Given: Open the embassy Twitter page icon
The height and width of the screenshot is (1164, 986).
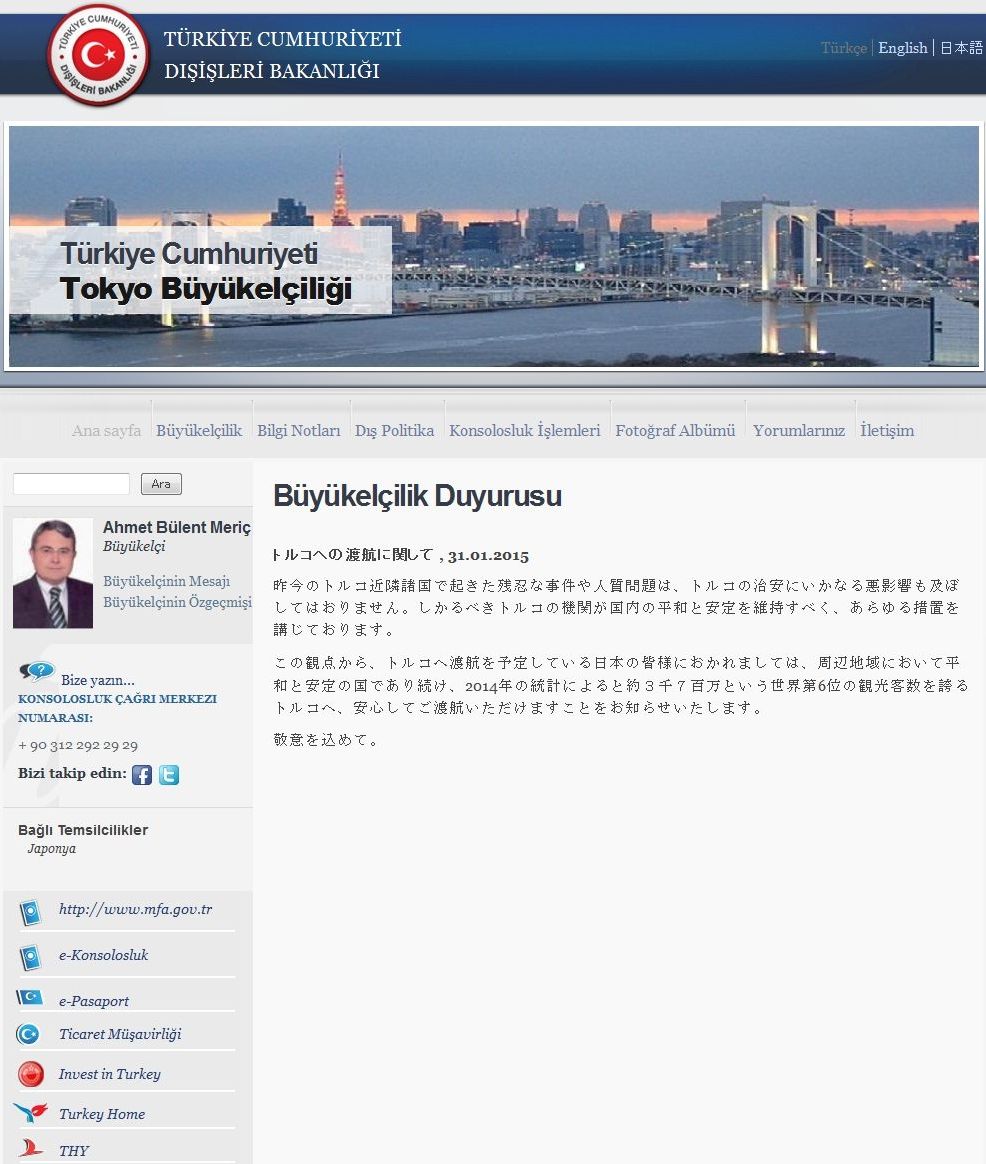Looking at the screenshot, I should point(169,775).
